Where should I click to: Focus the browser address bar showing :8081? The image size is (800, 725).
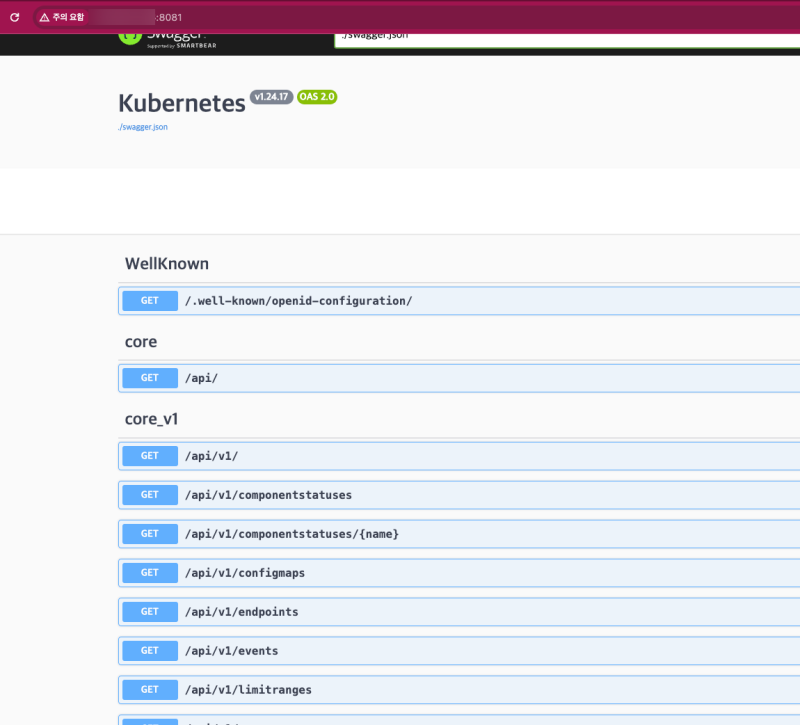(x=400, y=17)
